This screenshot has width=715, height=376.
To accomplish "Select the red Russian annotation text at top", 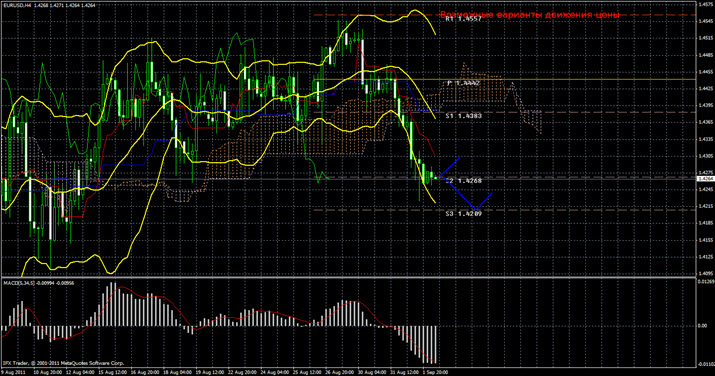I will (529, 15).
